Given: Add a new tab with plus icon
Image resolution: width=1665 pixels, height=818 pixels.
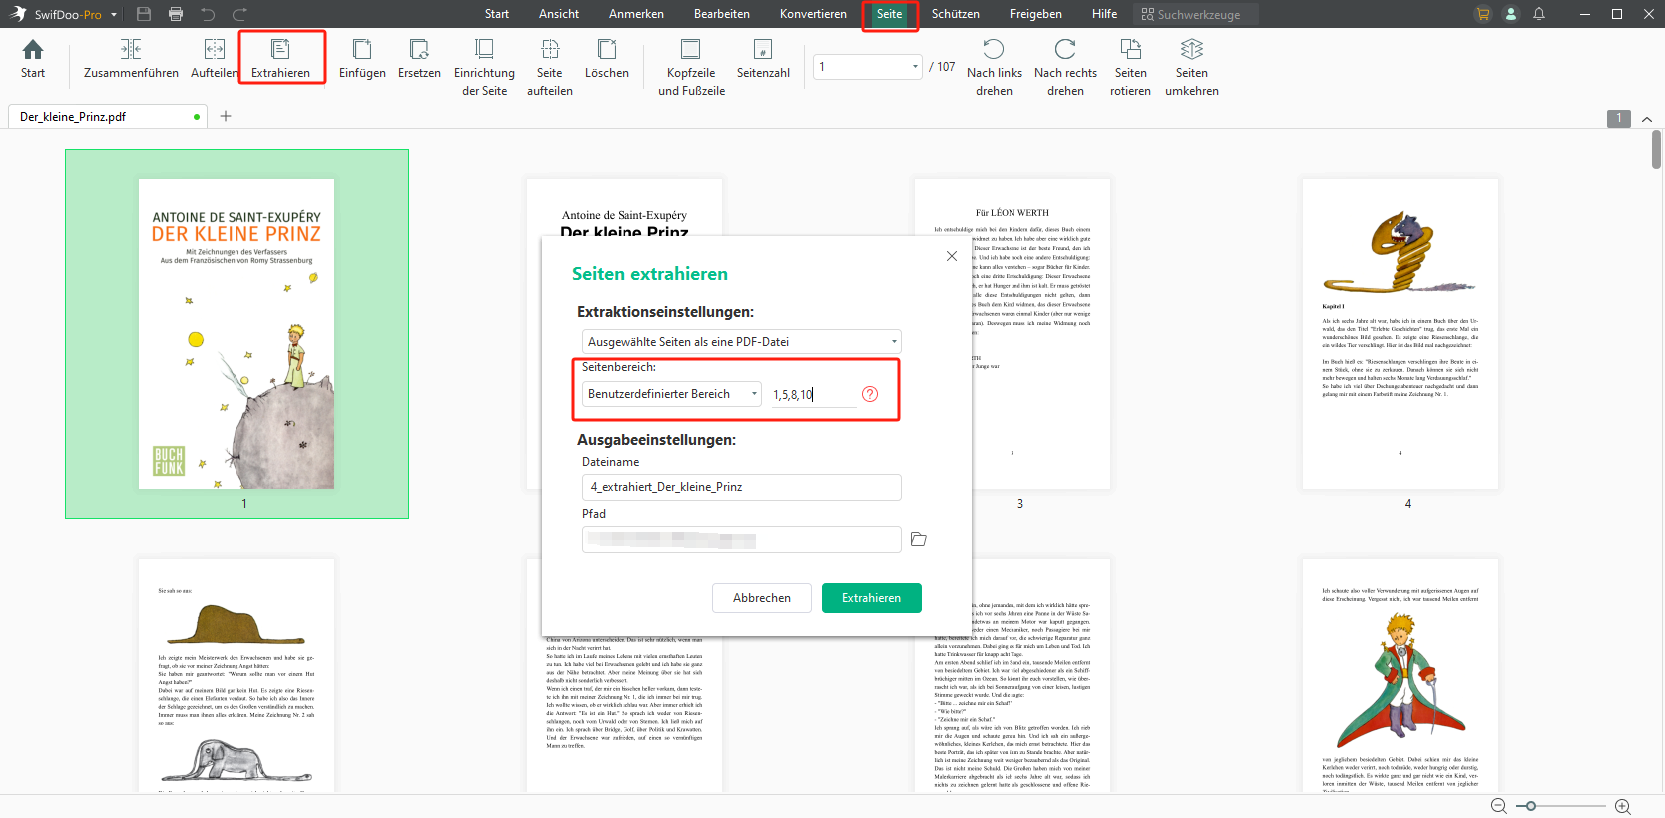Looking at the screenshot, I should 226,116.
